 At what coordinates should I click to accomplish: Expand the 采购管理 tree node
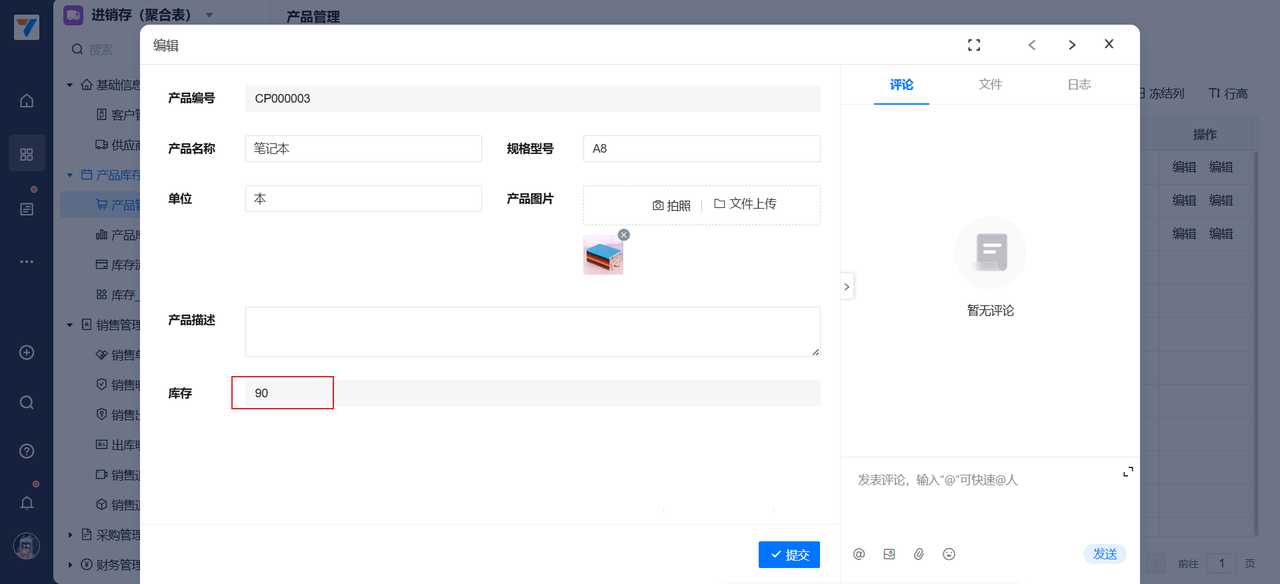tap(70, 534)
